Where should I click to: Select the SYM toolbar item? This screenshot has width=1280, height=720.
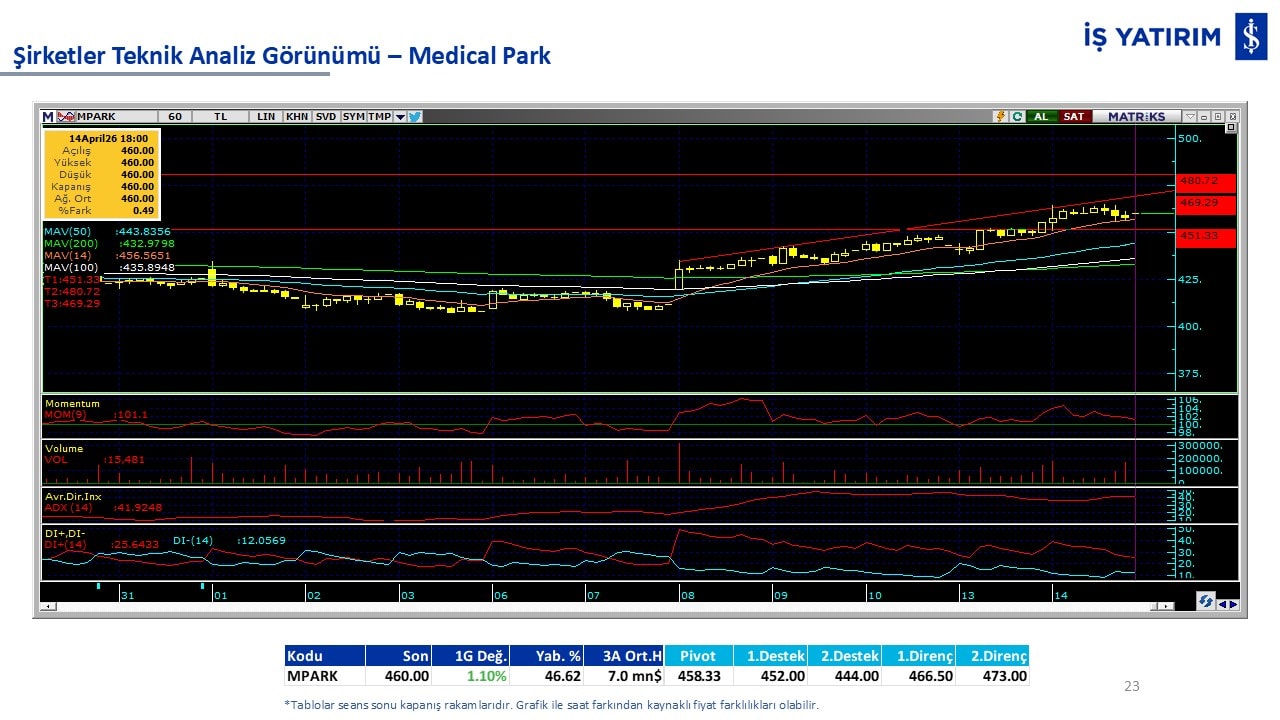[354, 117]
